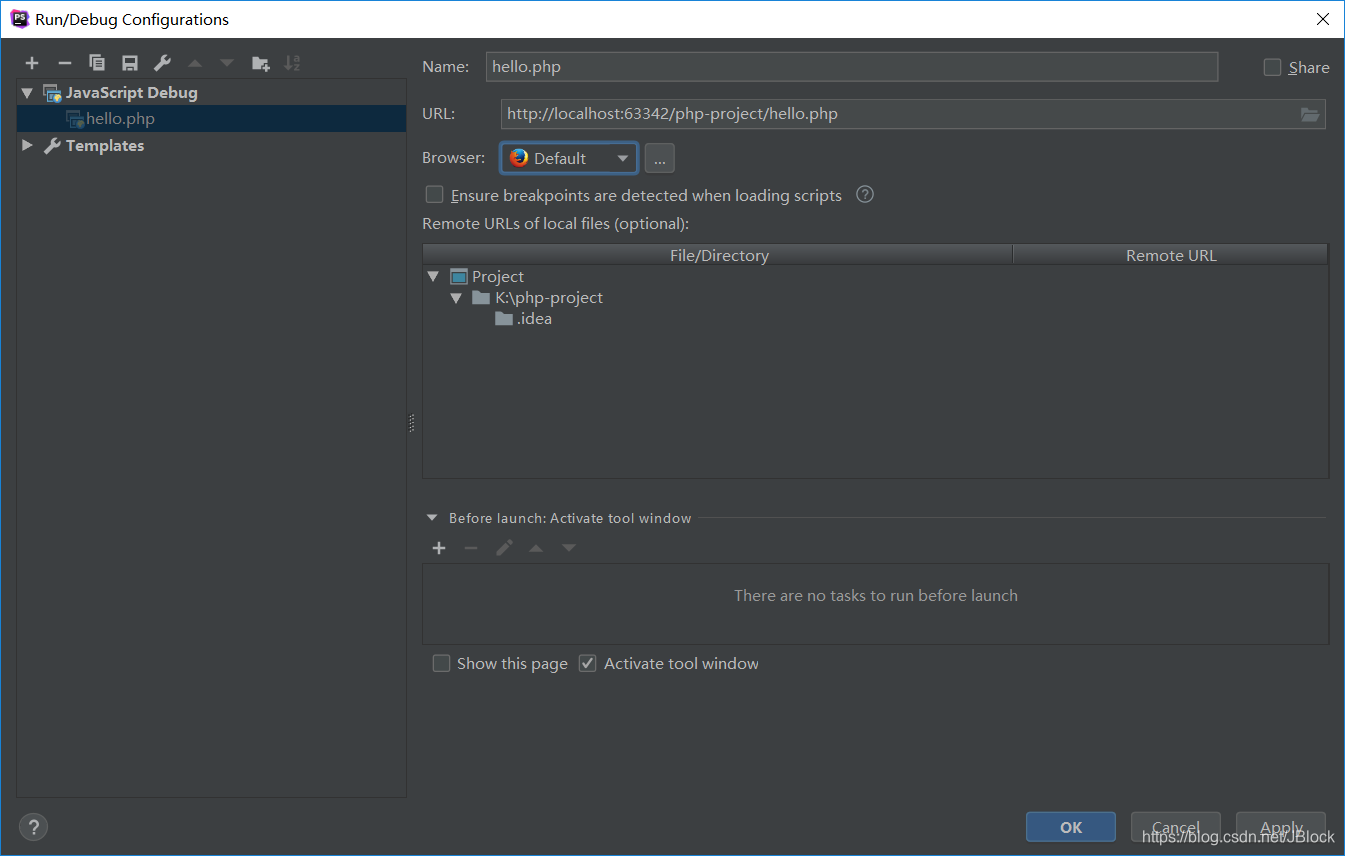Close the Run/Debug Configurations dialog
The image size is (1345, 856).
[x=1323, y=19]
